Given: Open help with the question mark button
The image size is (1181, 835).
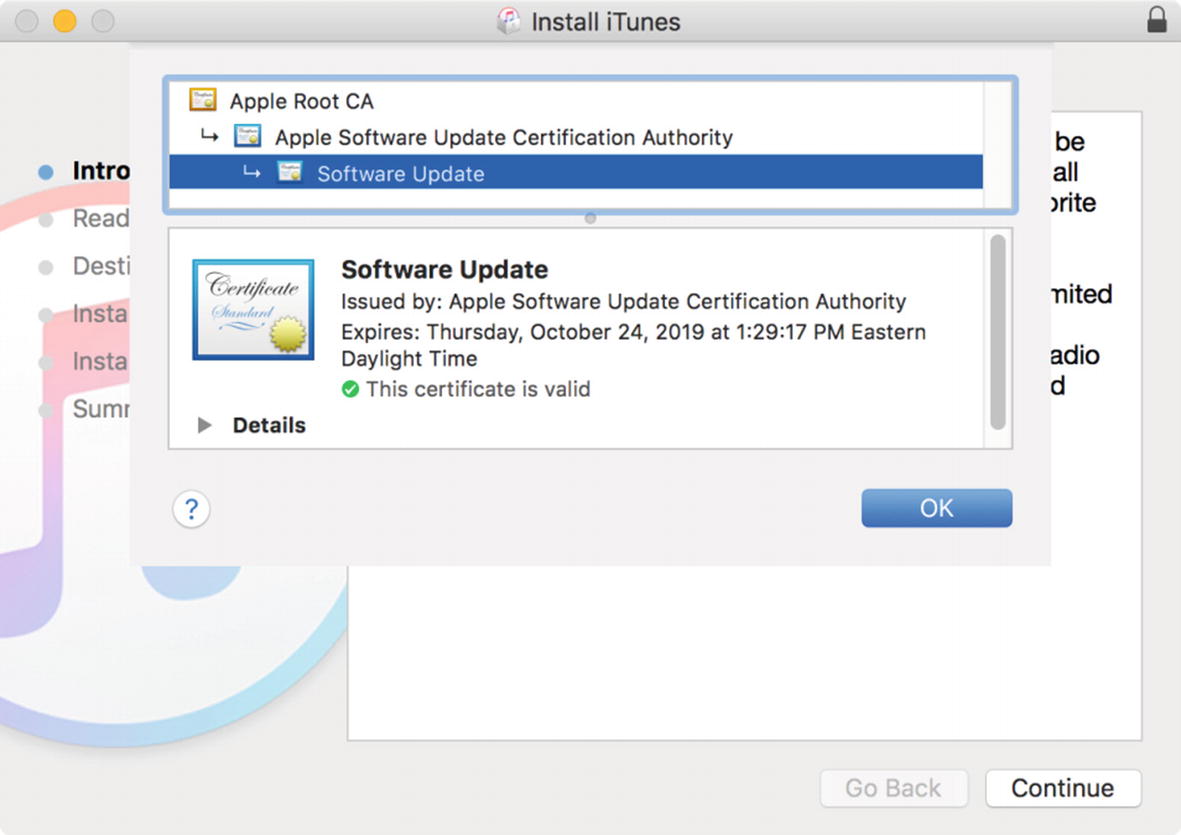Looking at the screenshot, I should click(191, 509).
